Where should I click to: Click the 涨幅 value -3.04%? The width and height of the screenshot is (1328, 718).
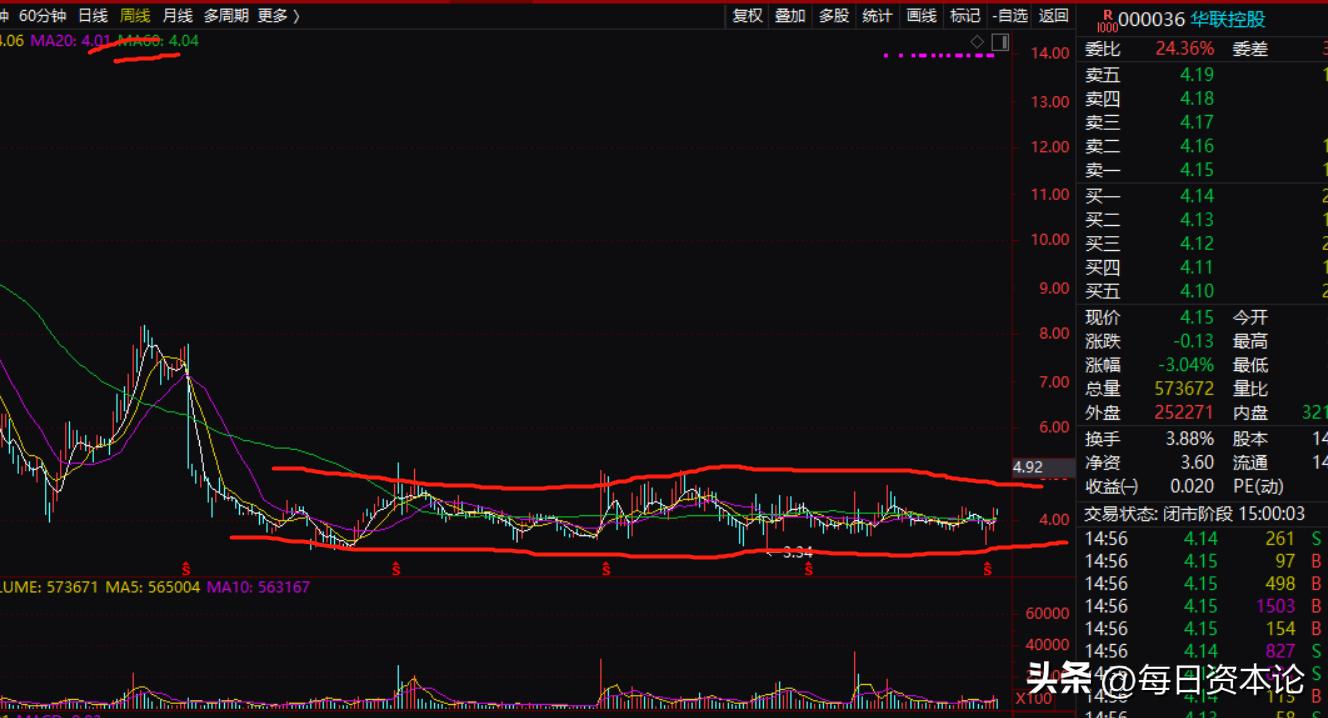tap(1187, 365)
